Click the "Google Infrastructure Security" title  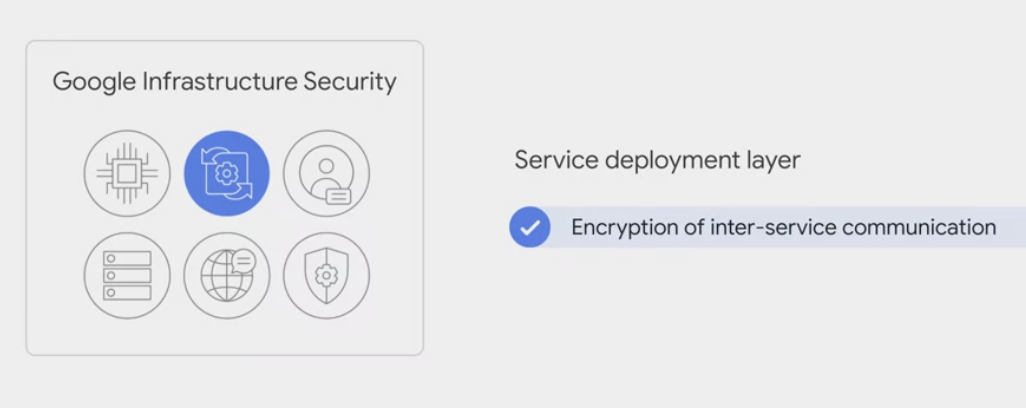coord(224,81)
